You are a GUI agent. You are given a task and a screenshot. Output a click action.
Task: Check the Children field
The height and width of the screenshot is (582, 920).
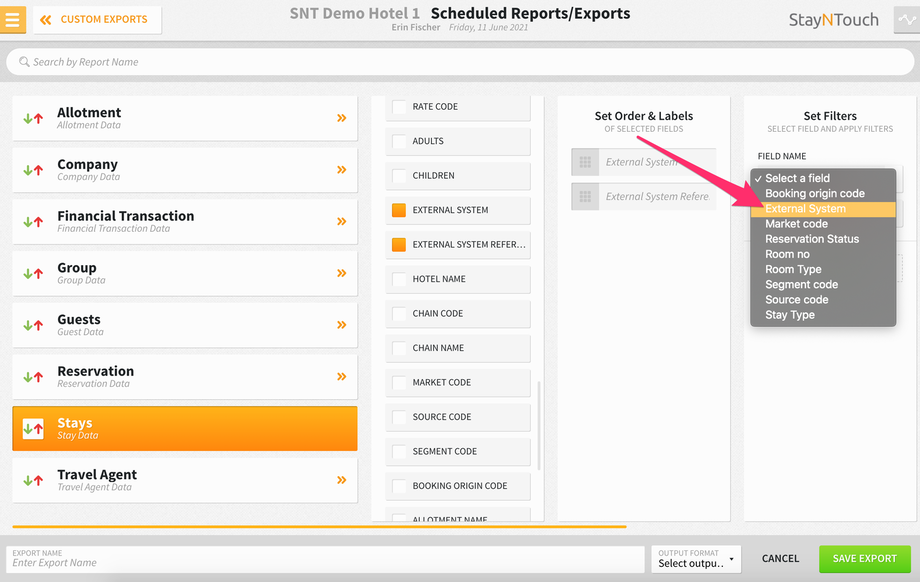(x=399, y=175)
